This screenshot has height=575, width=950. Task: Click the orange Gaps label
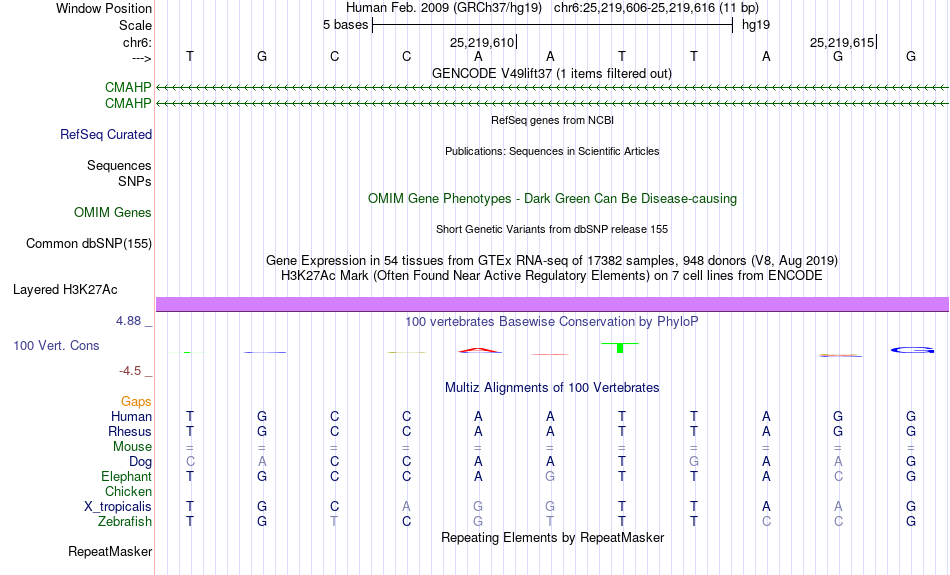click(136, 402)
